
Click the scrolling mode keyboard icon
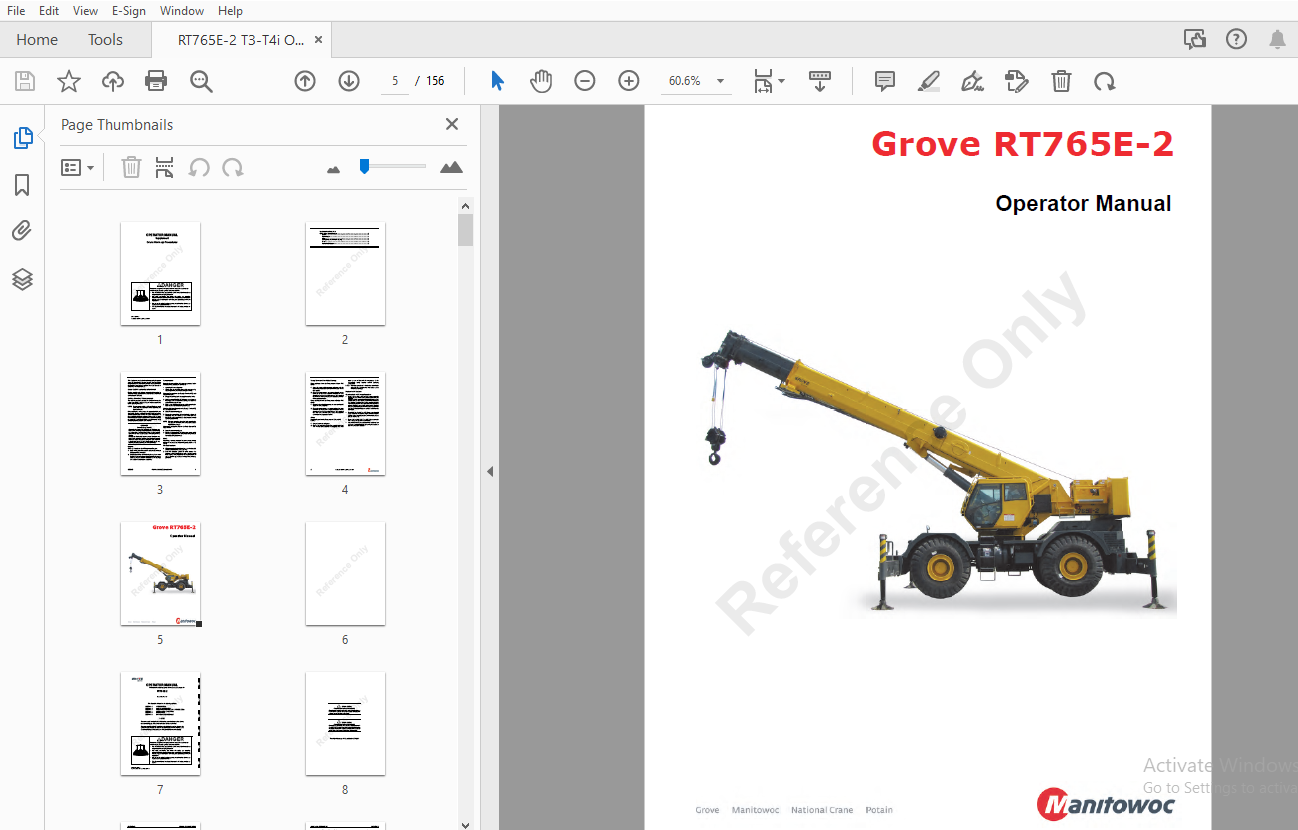(x=820, y=81)
